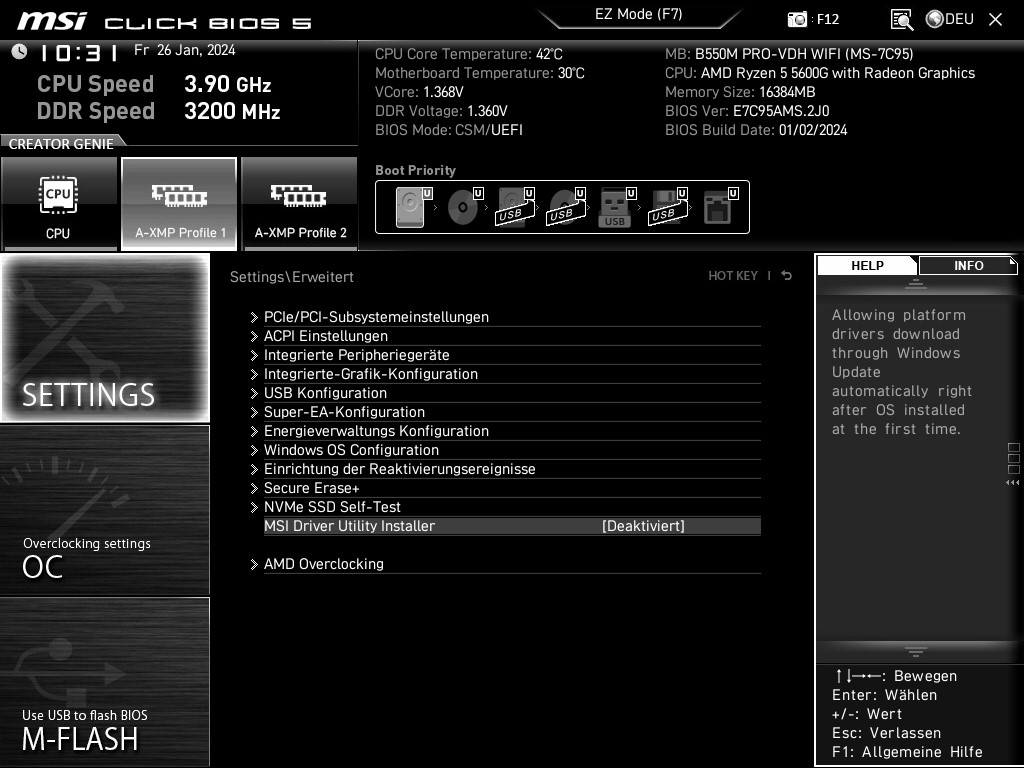
Task: Click the CPU AMD Ryzen 5 5600G text
Action: (820, 73)
